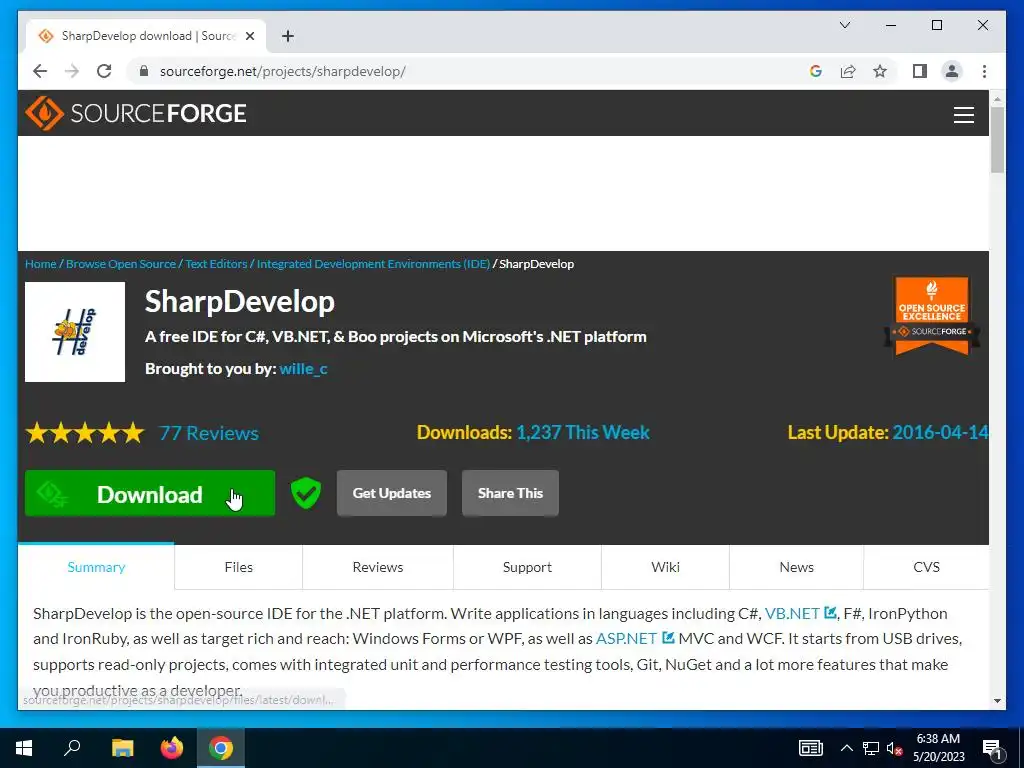
Task: Go back using the browser back arrow
Action: point(40,71)
